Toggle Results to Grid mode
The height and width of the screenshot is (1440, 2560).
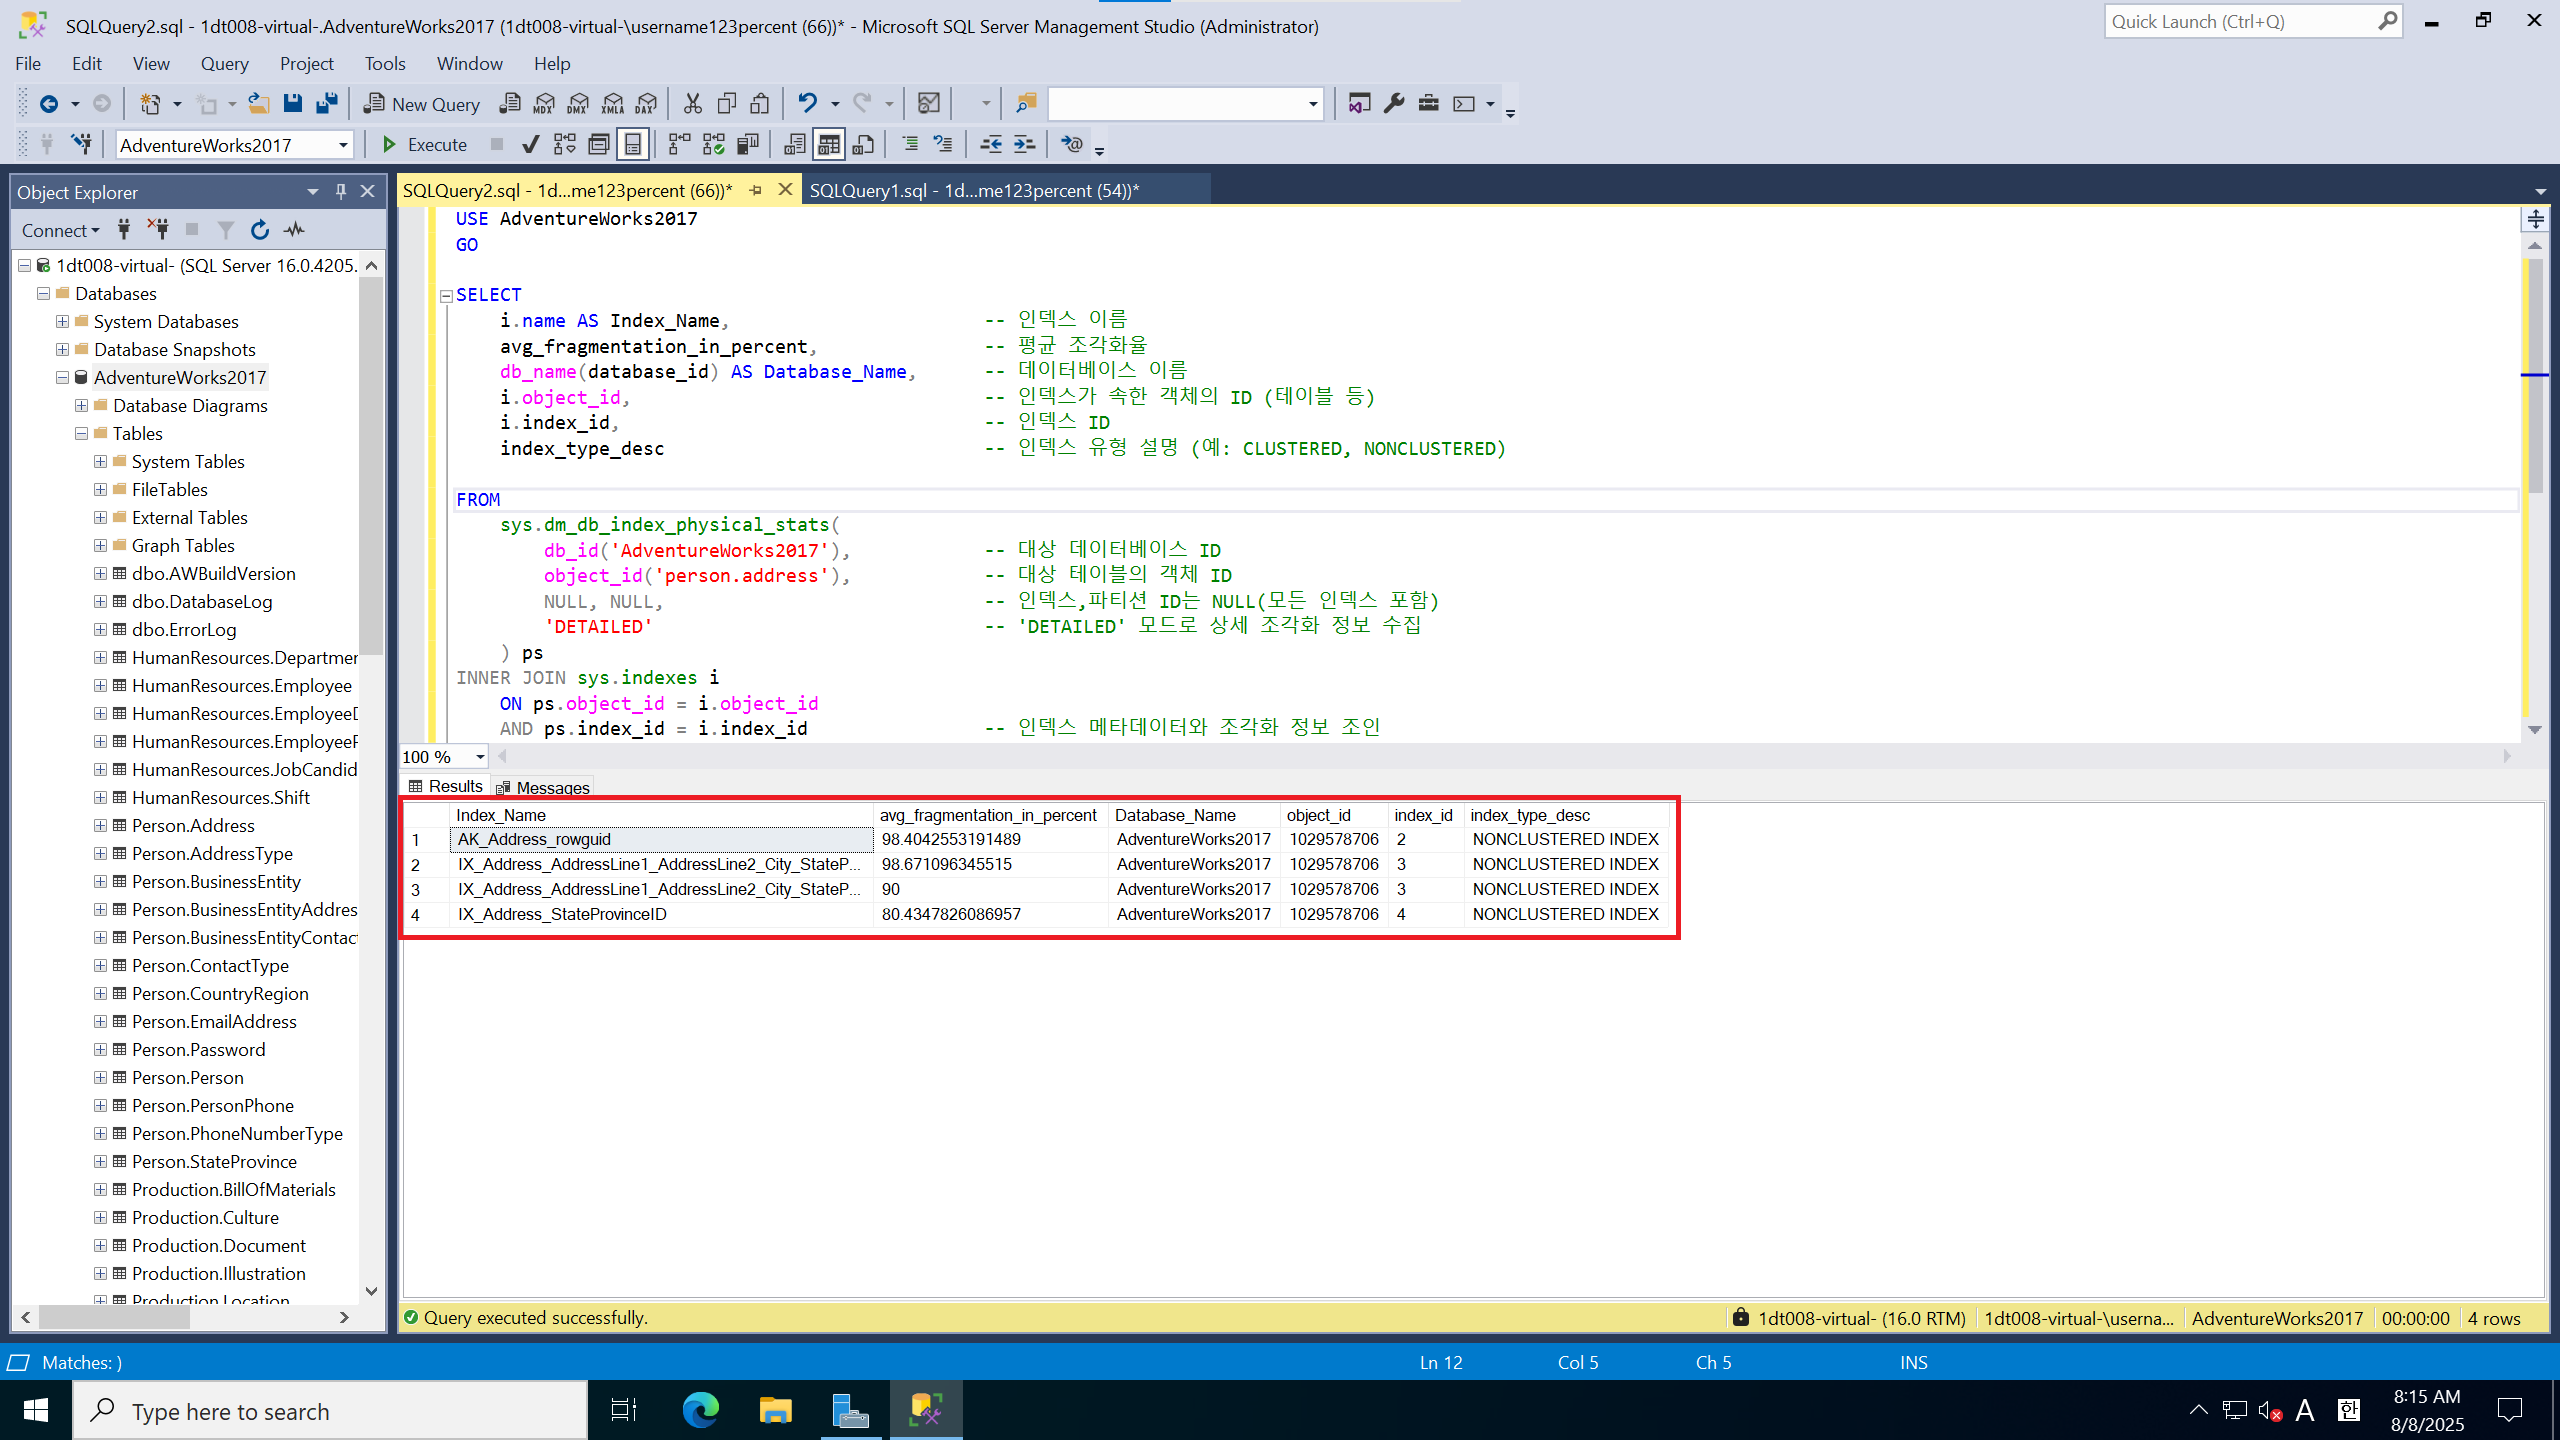pyautogui.click(x=828, y=145)
